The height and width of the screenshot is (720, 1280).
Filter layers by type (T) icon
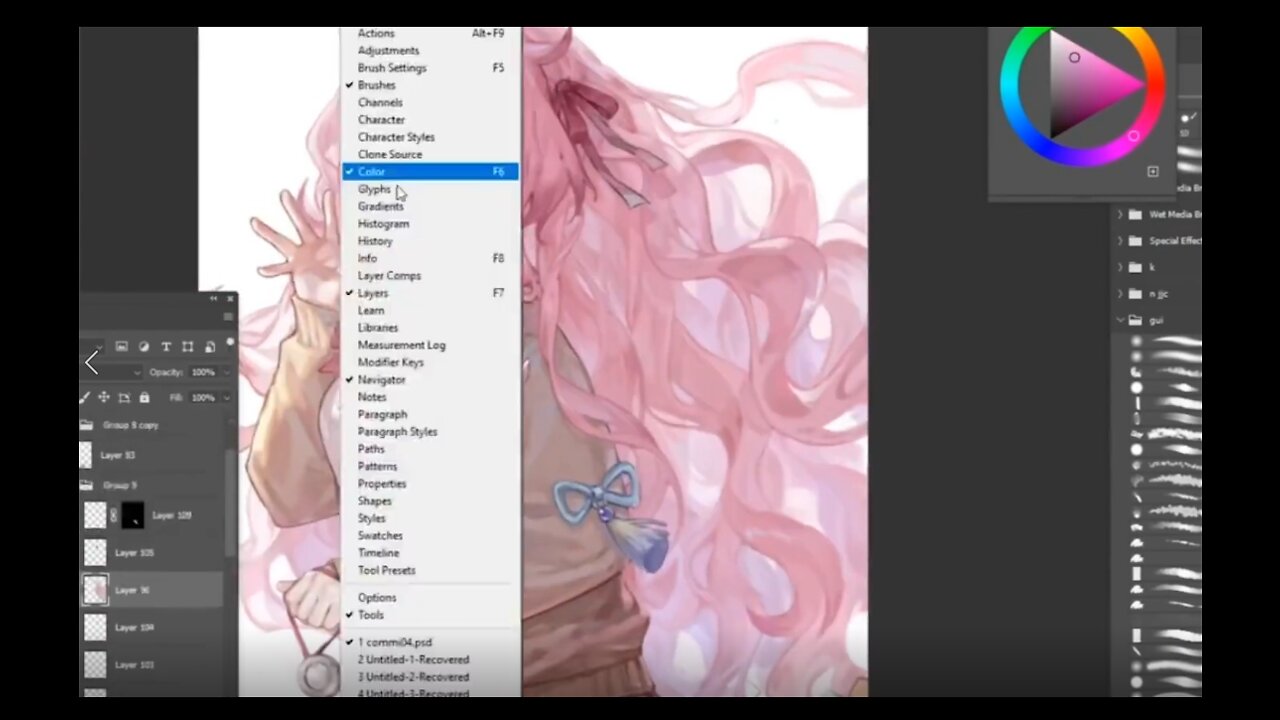[x=166, y=347]
